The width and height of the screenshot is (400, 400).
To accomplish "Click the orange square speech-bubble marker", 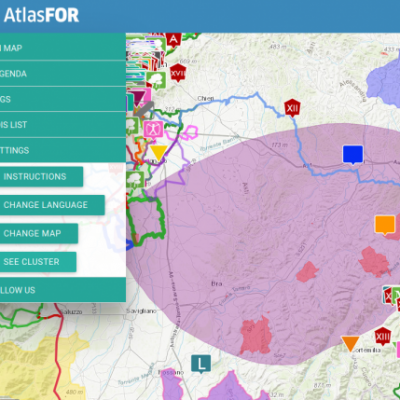I will (385, 225).
